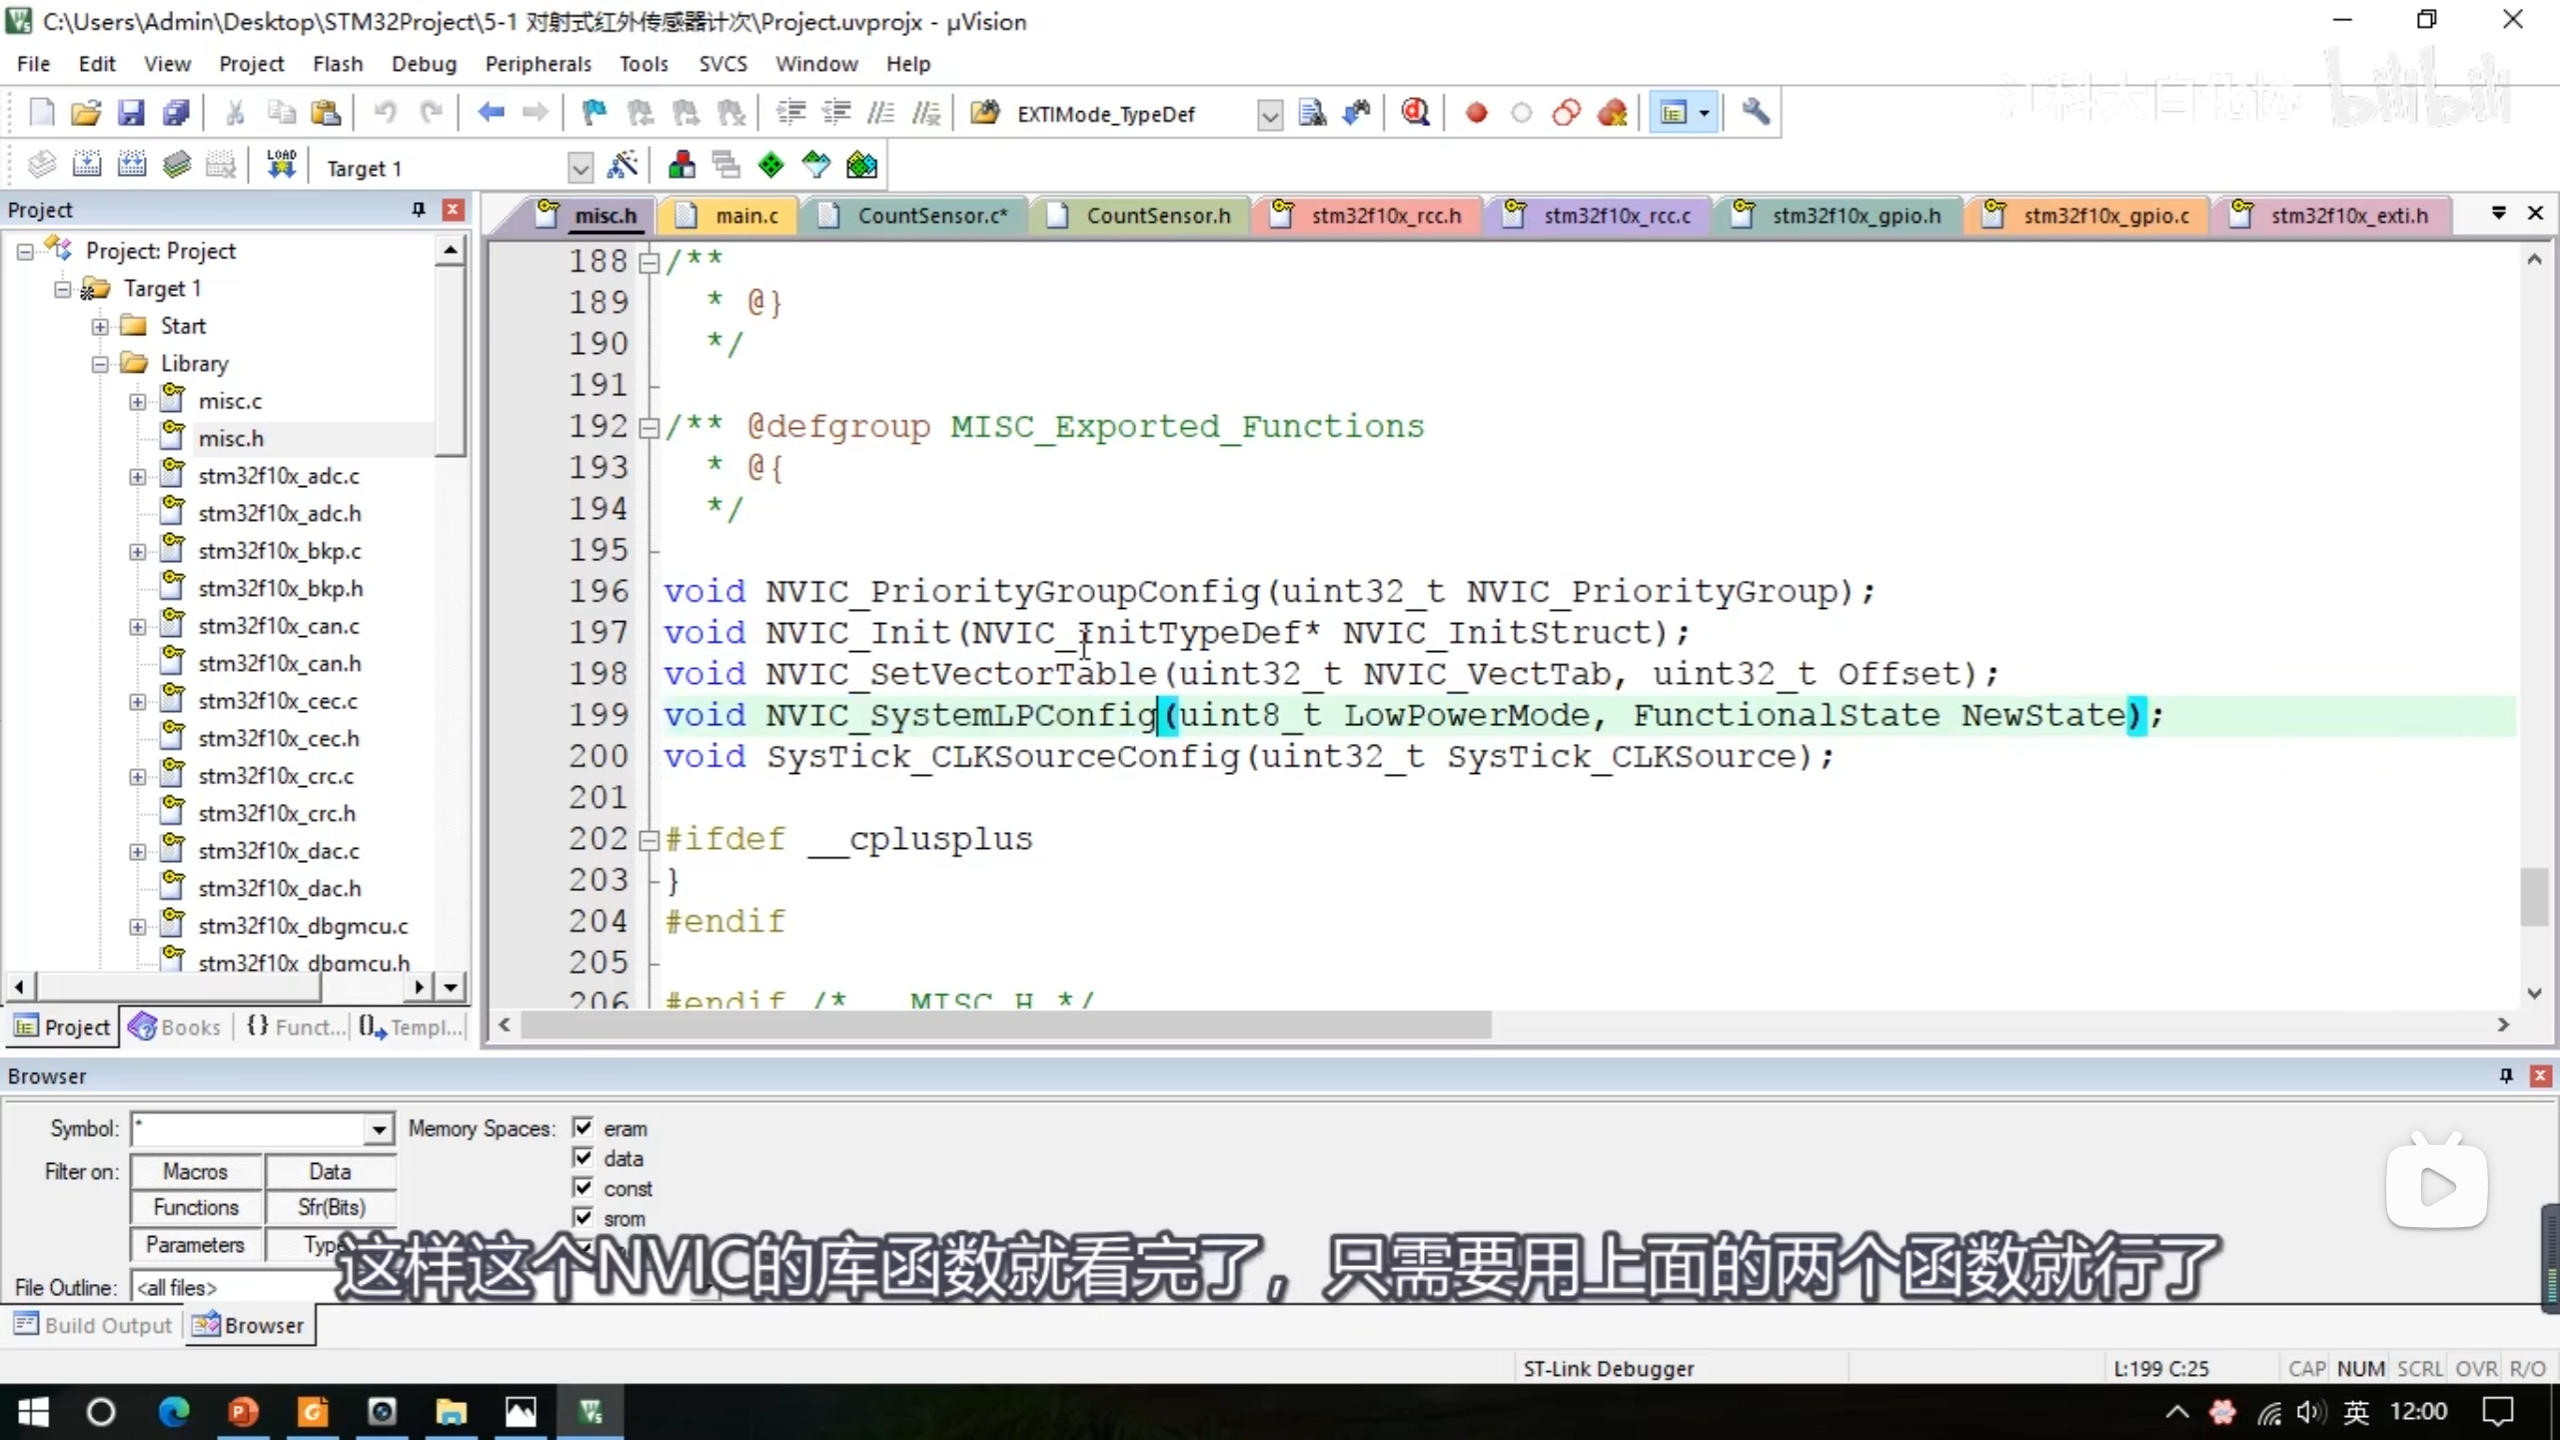
Task: Click the Save All files icon
Action: (176, 113)
